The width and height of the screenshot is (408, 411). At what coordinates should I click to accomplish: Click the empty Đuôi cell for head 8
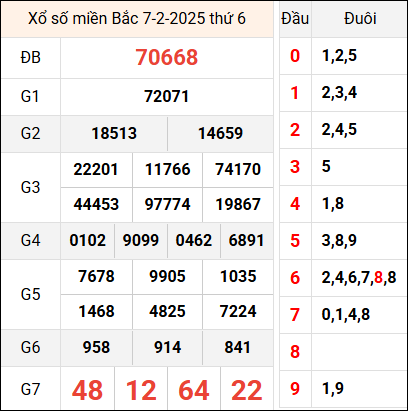coord(359,352)
